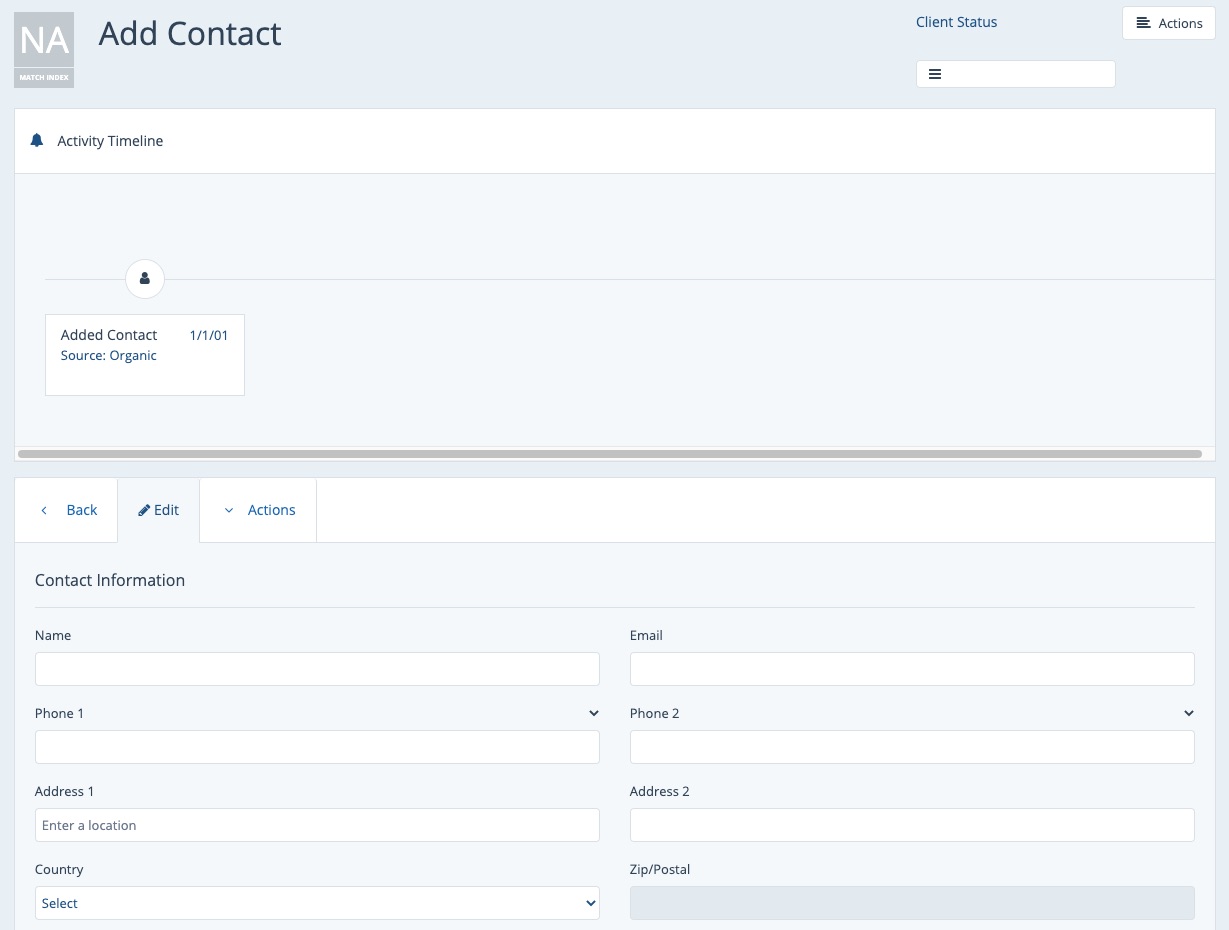Click into the Name input field
This screenshot has height=930, width=1229.
pos(317,669)
